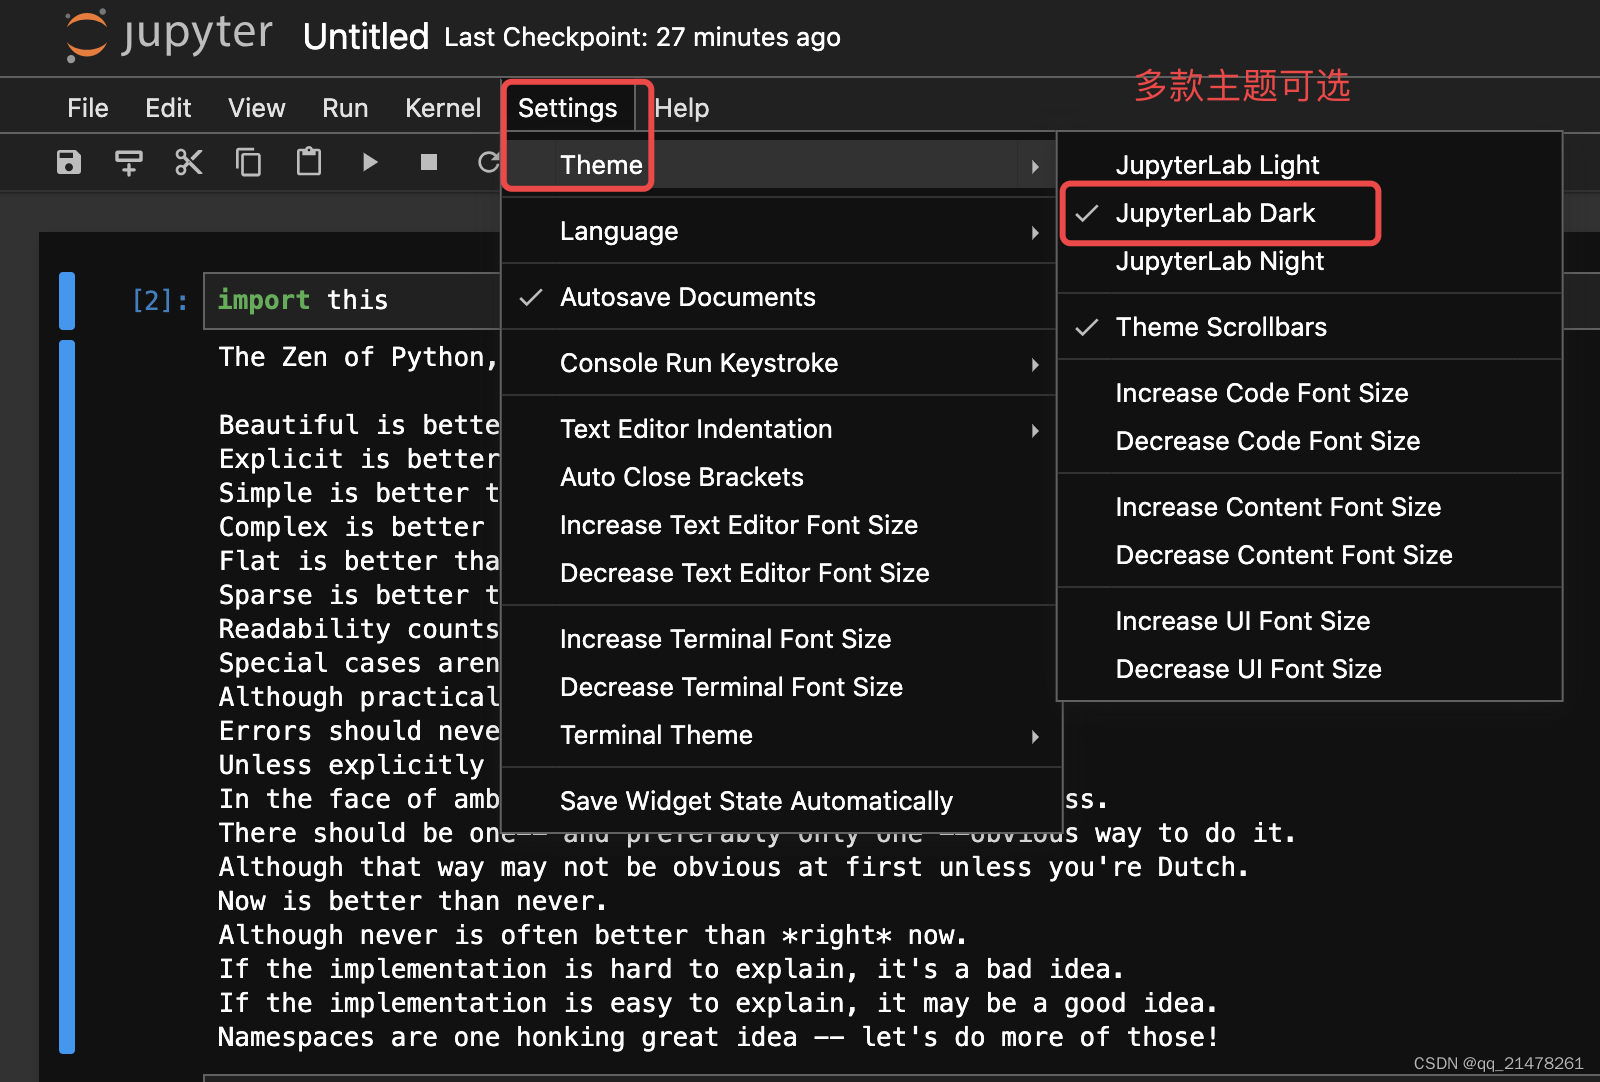
Task: Choose Decrease UI Font Size
Action: [x=1309, y=669]
